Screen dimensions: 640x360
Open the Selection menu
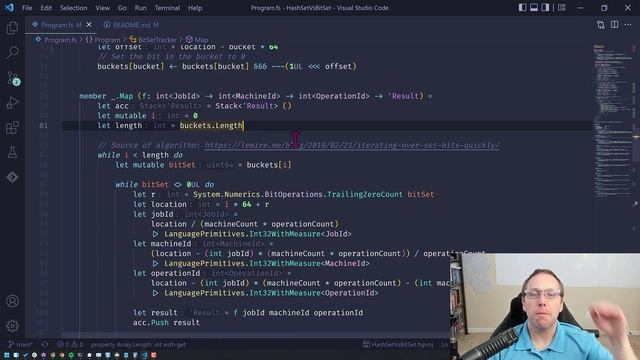tap(73, 8)
